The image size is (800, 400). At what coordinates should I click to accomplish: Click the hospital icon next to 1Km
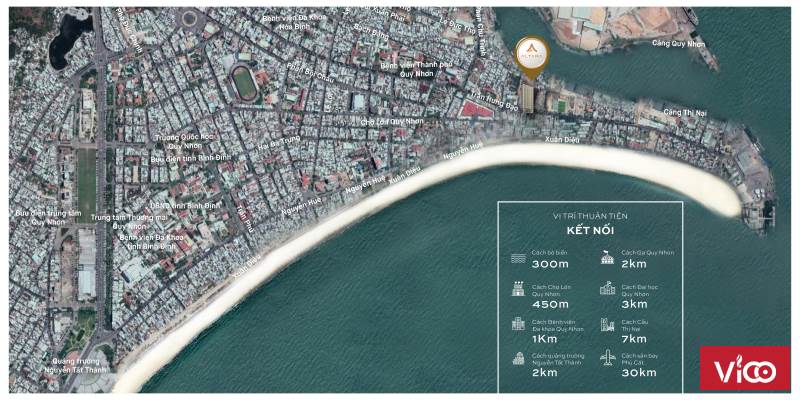(518, 325)
